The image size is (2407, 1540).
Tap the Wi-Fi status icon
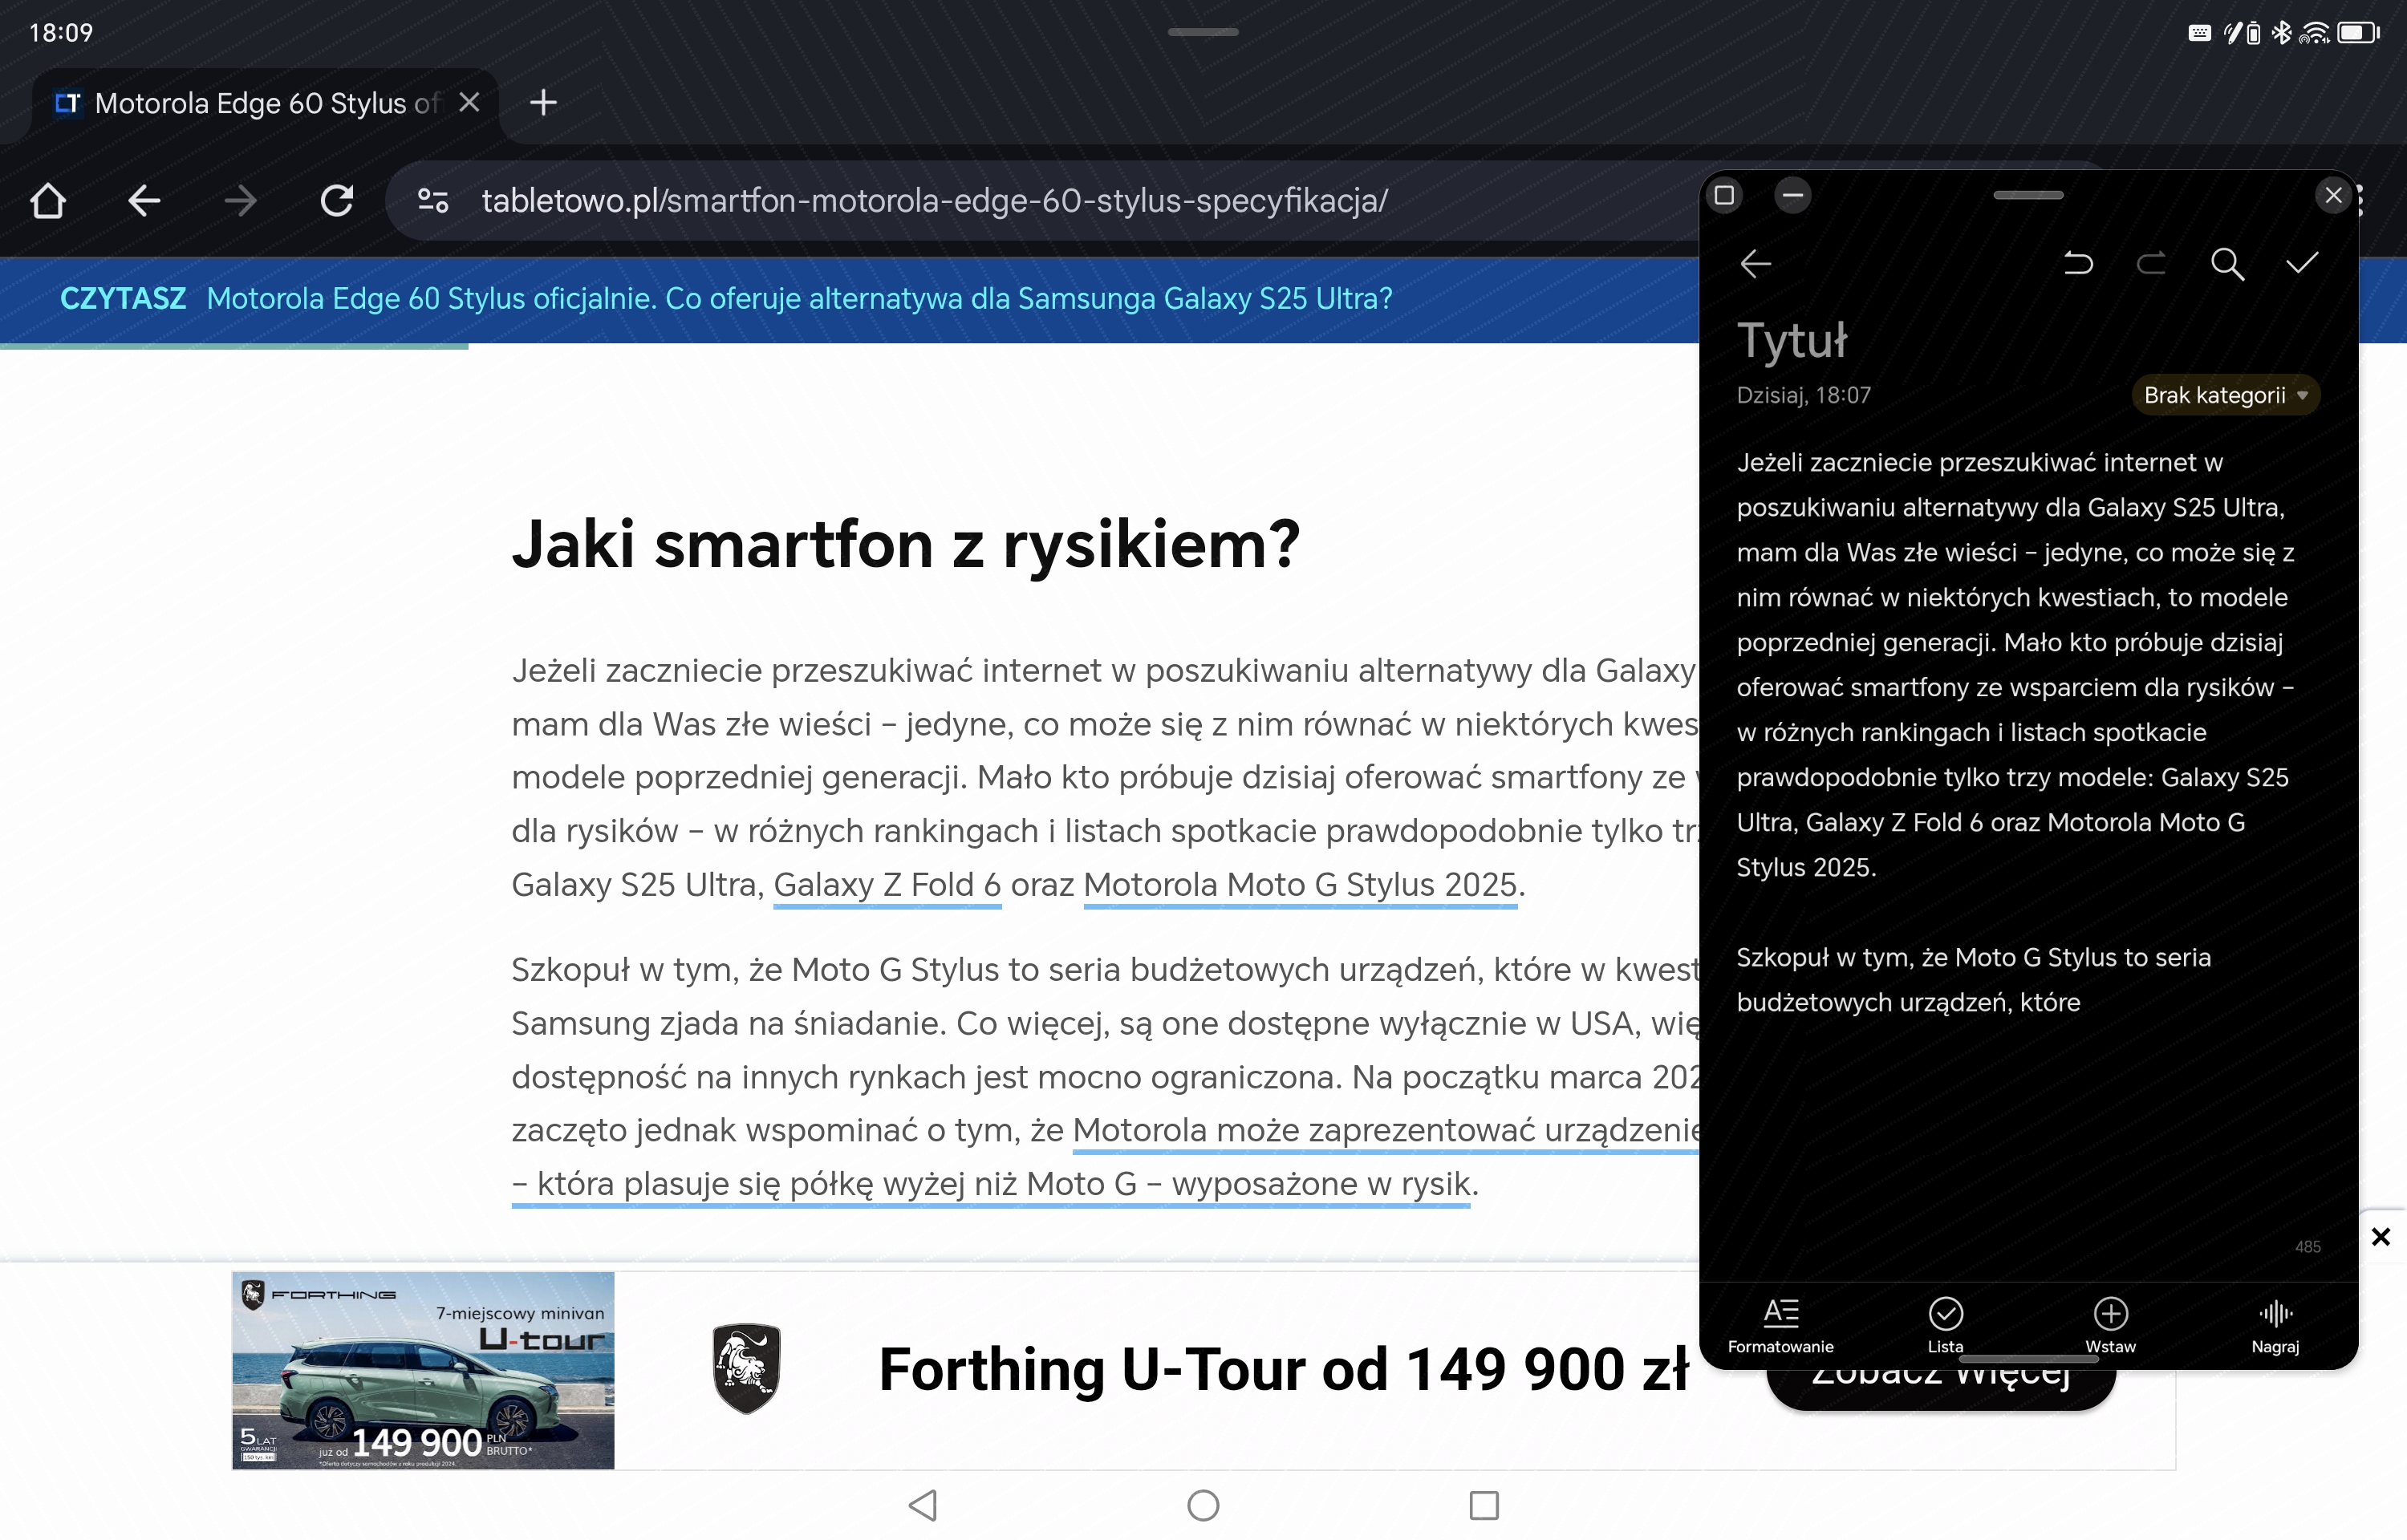pyautogui.click(x=2314, y=33)
